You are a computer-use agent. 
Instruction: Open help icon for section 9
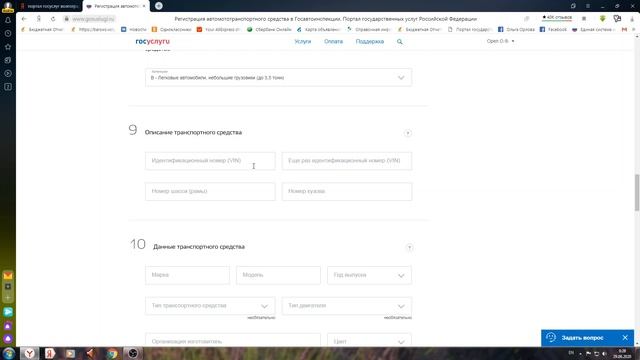(408, 133)
